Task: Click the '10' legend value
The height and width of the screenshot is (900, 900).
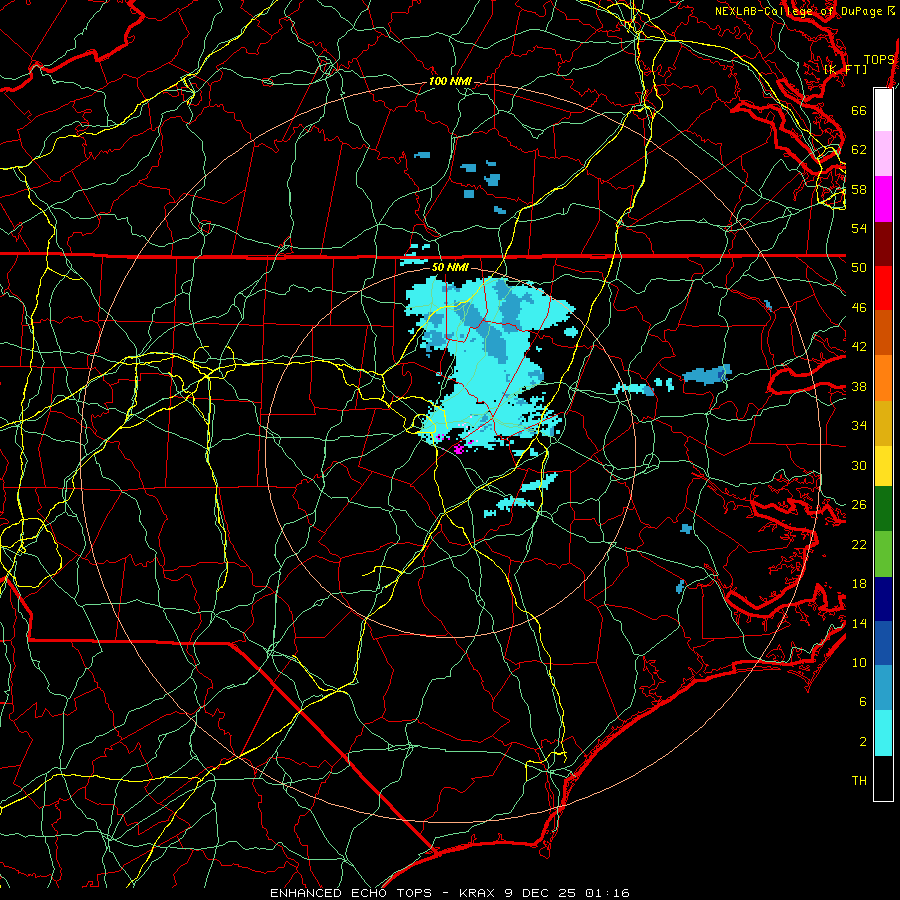Action: [859, 662]
